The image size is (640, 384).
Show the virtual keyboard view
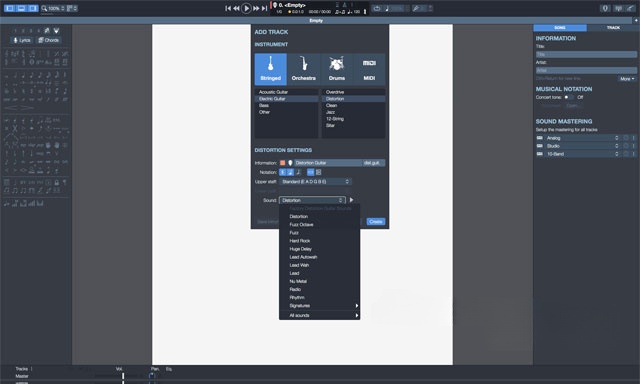[619, 8]
